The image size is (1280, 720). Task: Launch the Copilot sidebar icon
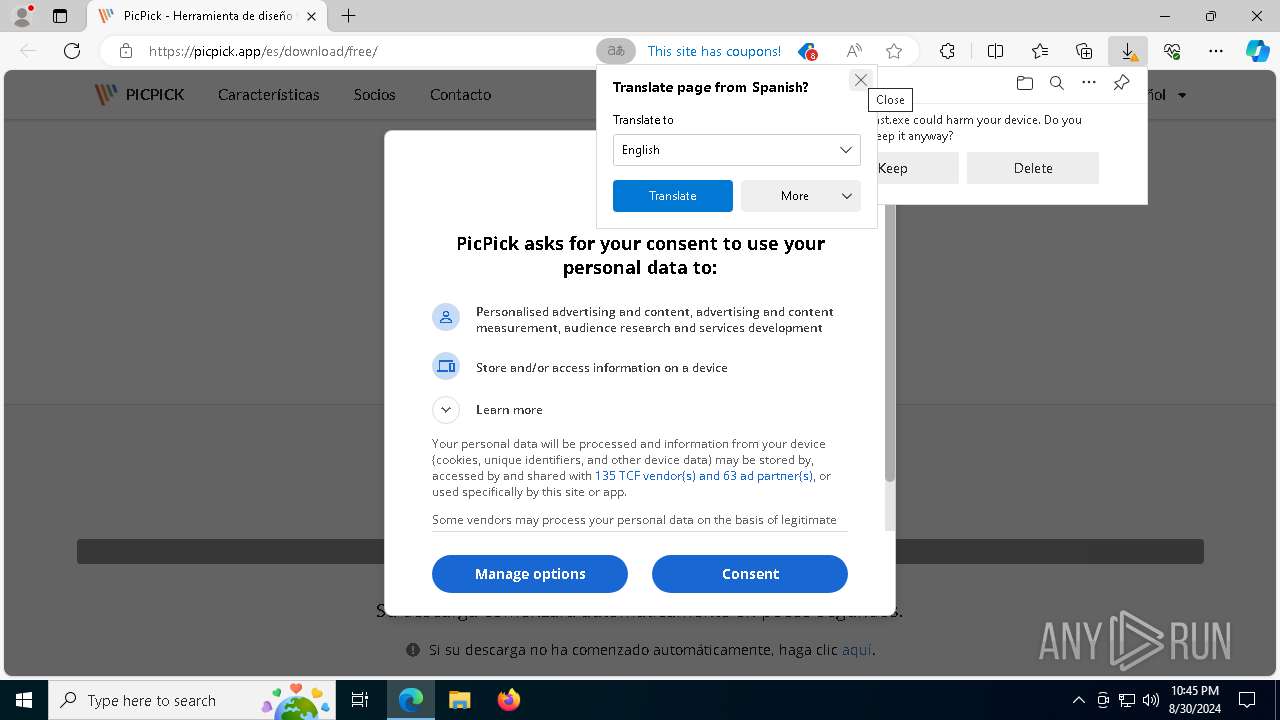(x=1257, y=51)
